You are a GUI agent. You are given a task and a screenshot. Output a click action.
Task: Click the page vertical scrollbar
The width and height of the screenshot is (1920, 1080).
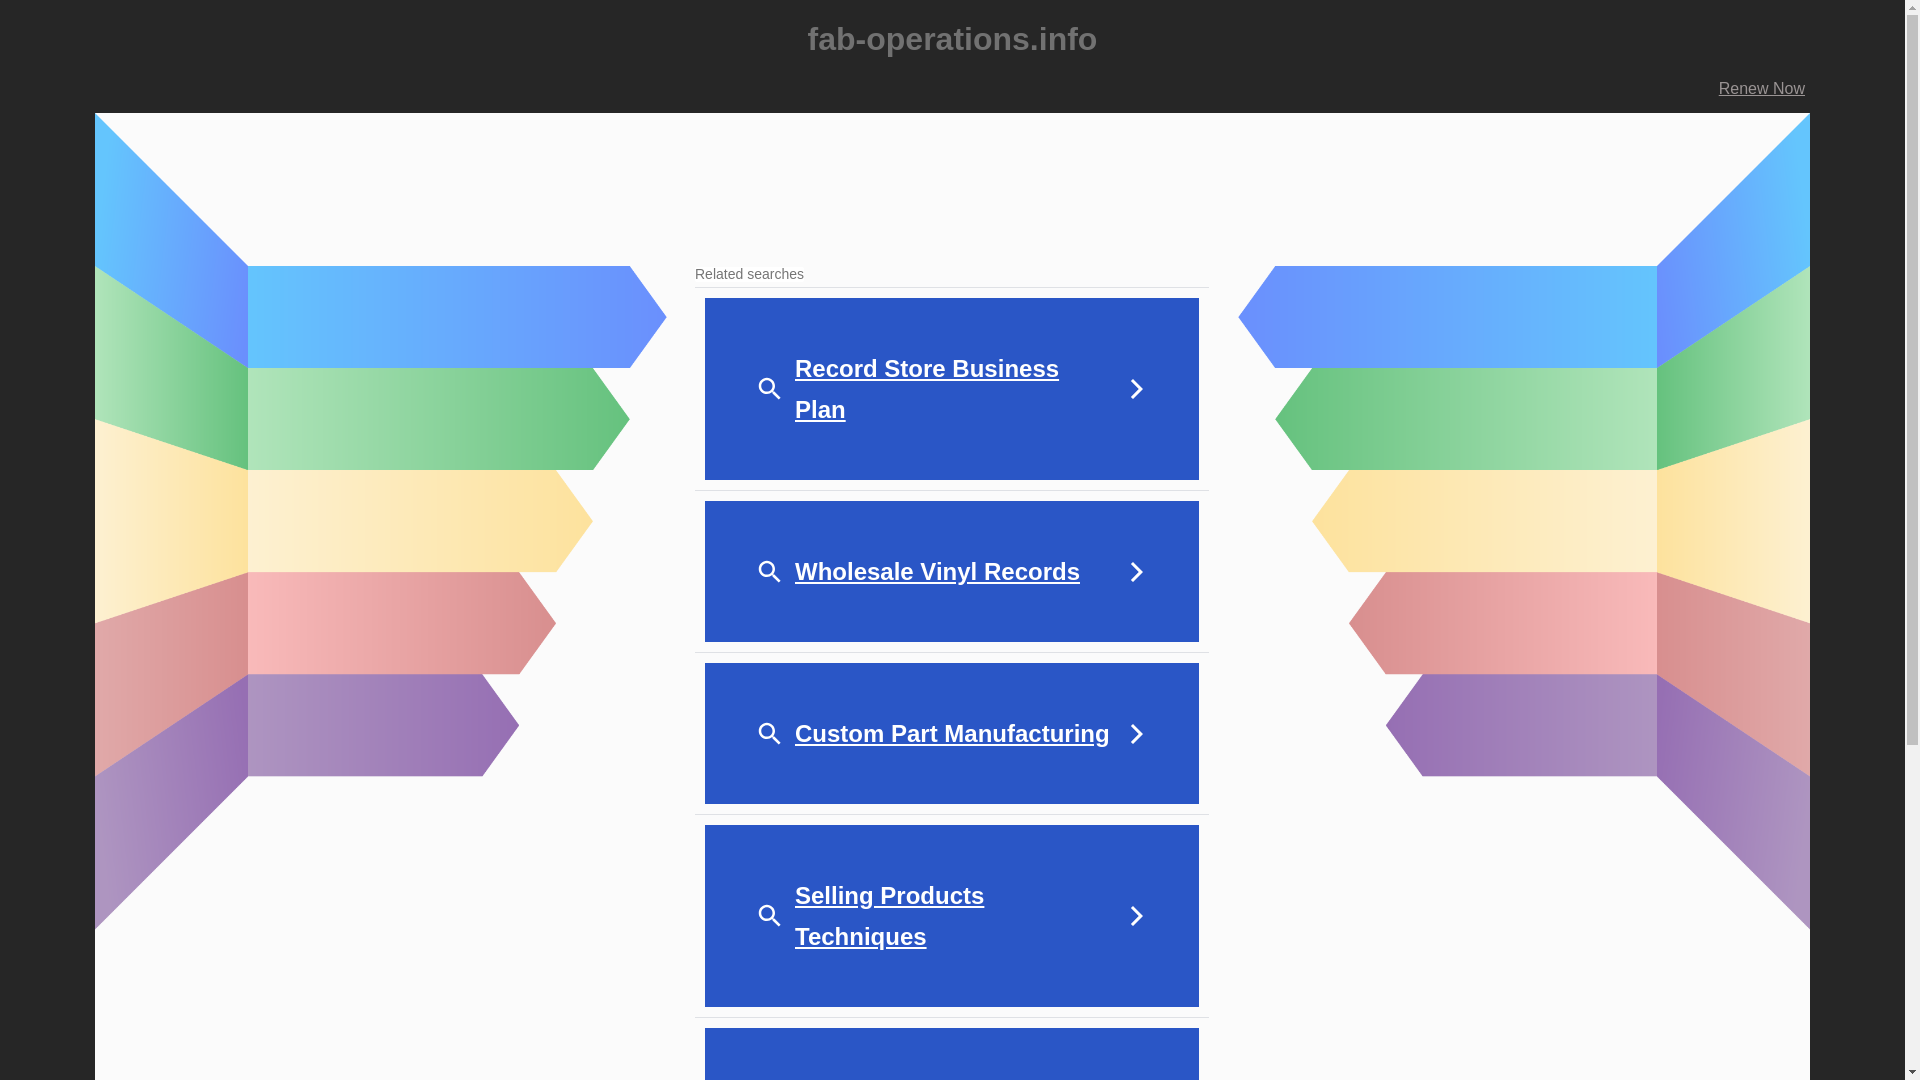[1912, 540]
